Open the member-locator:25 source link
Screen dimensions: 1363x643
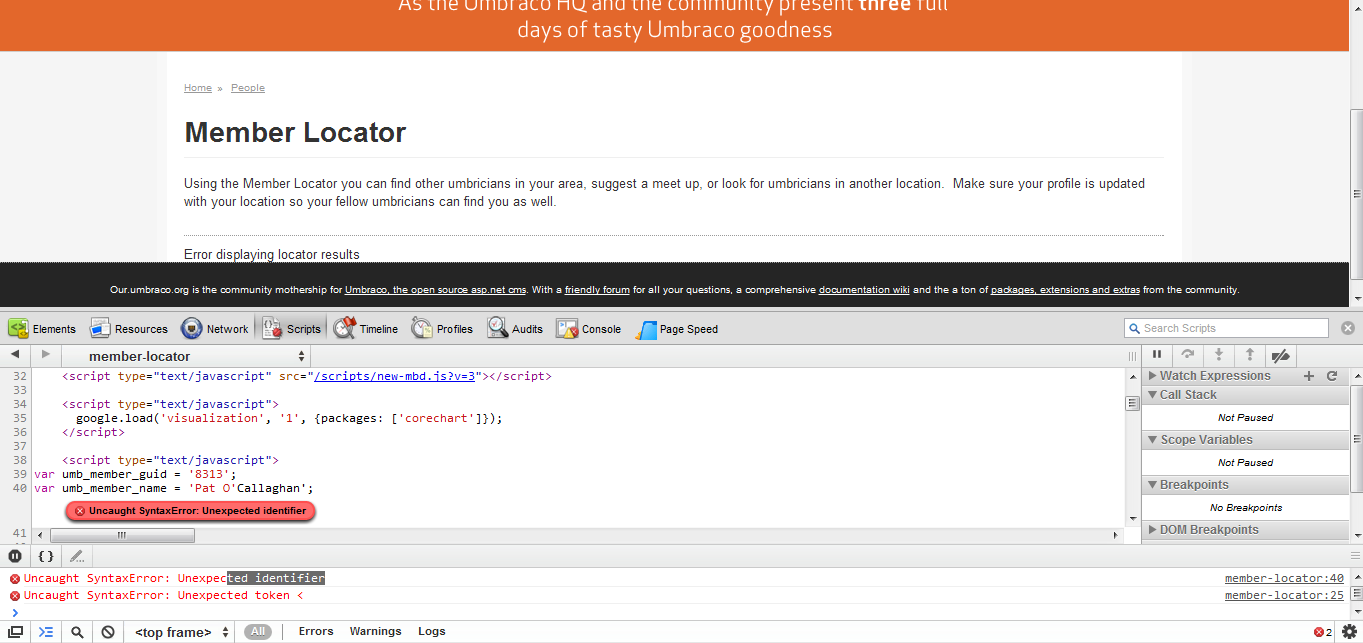(x=1284, y=595)
